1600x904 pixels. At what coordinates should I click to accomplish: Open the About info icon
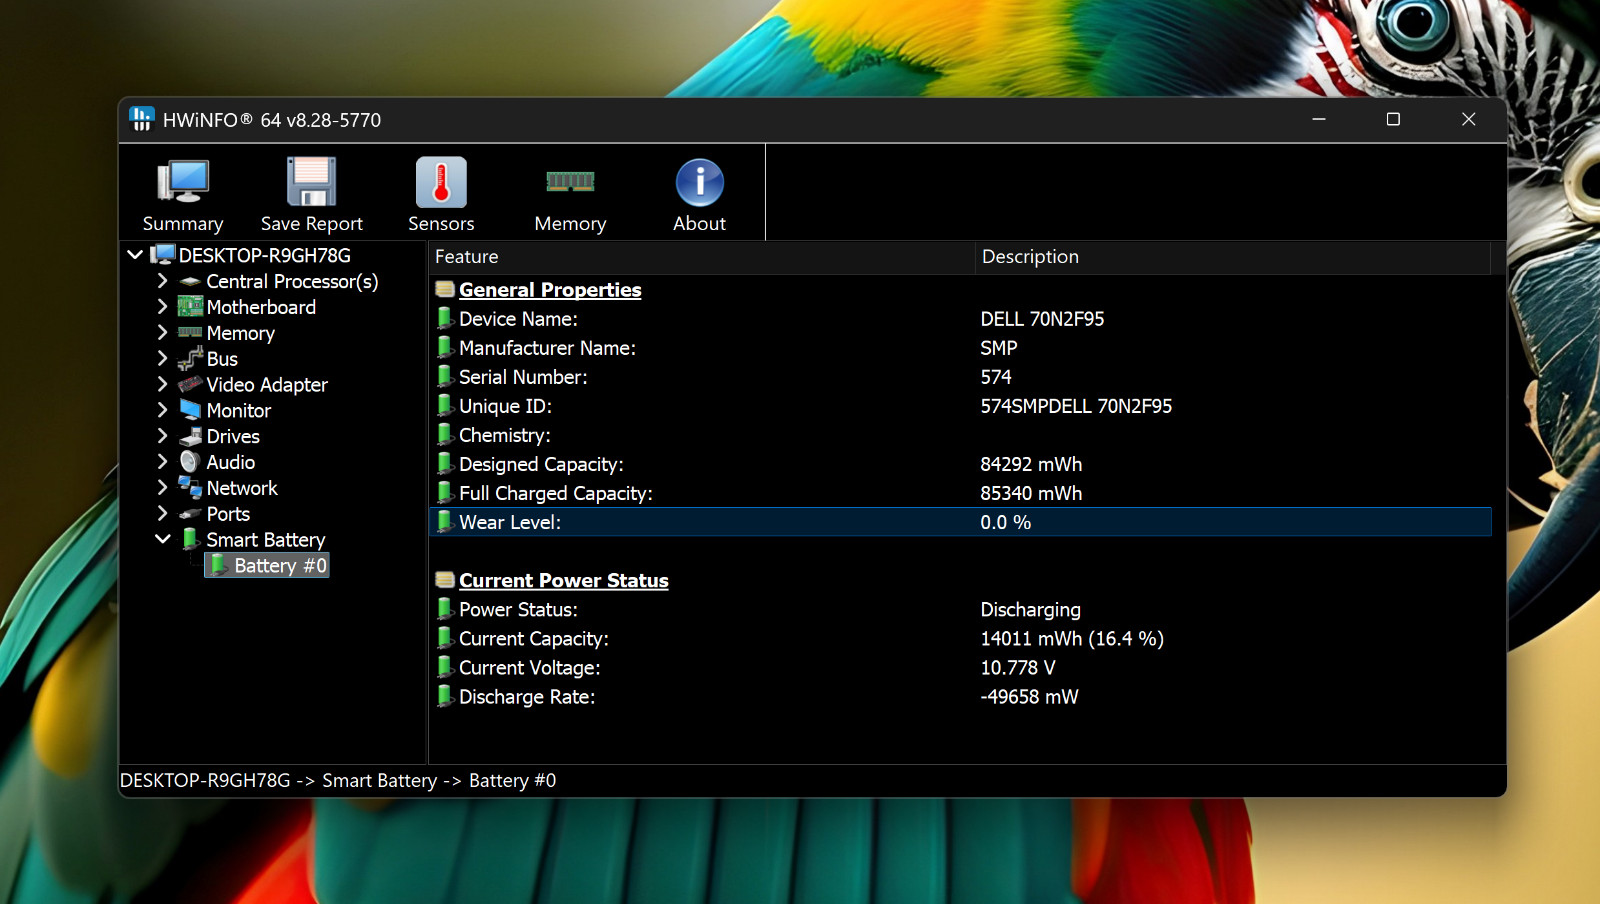click(x=700, y=183)
